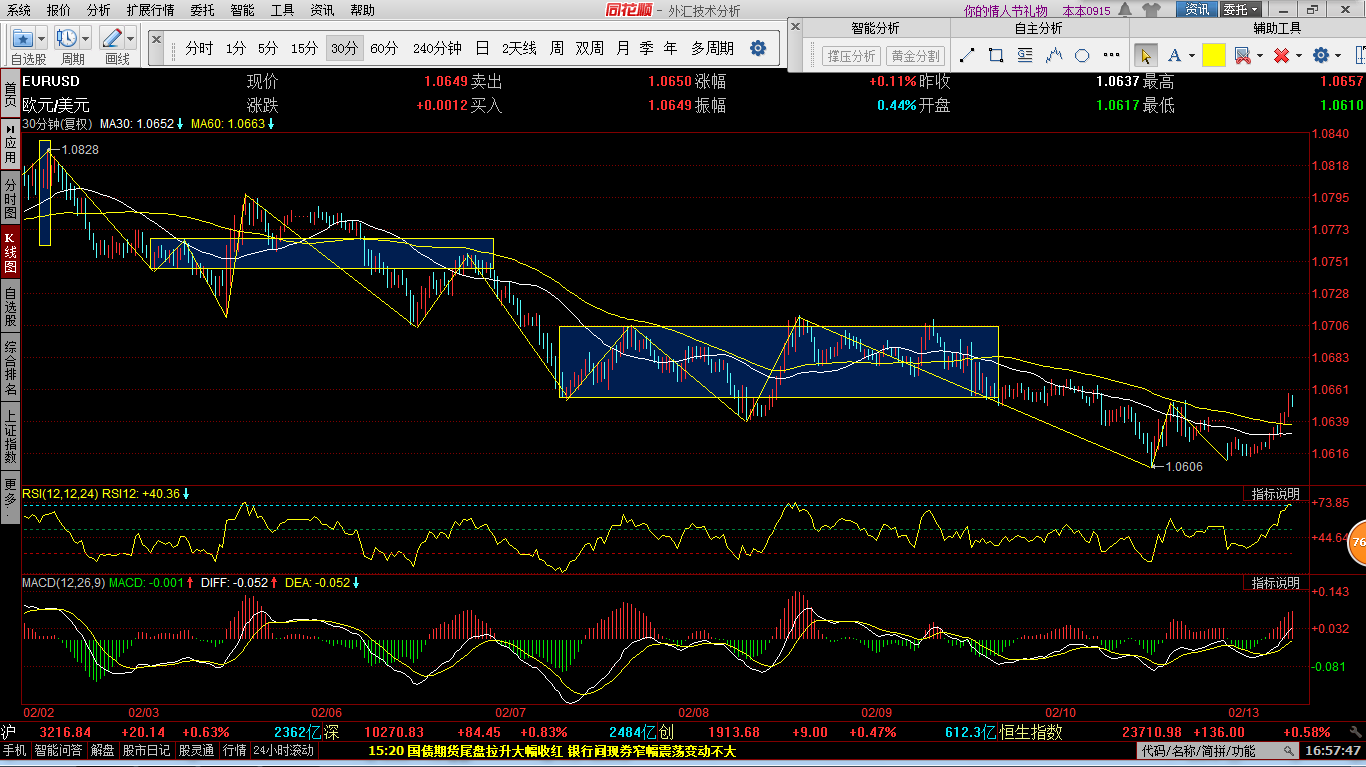Open MACD 指标说明 link
This screenshot has width=1366, height=767.
point(1275,583)
